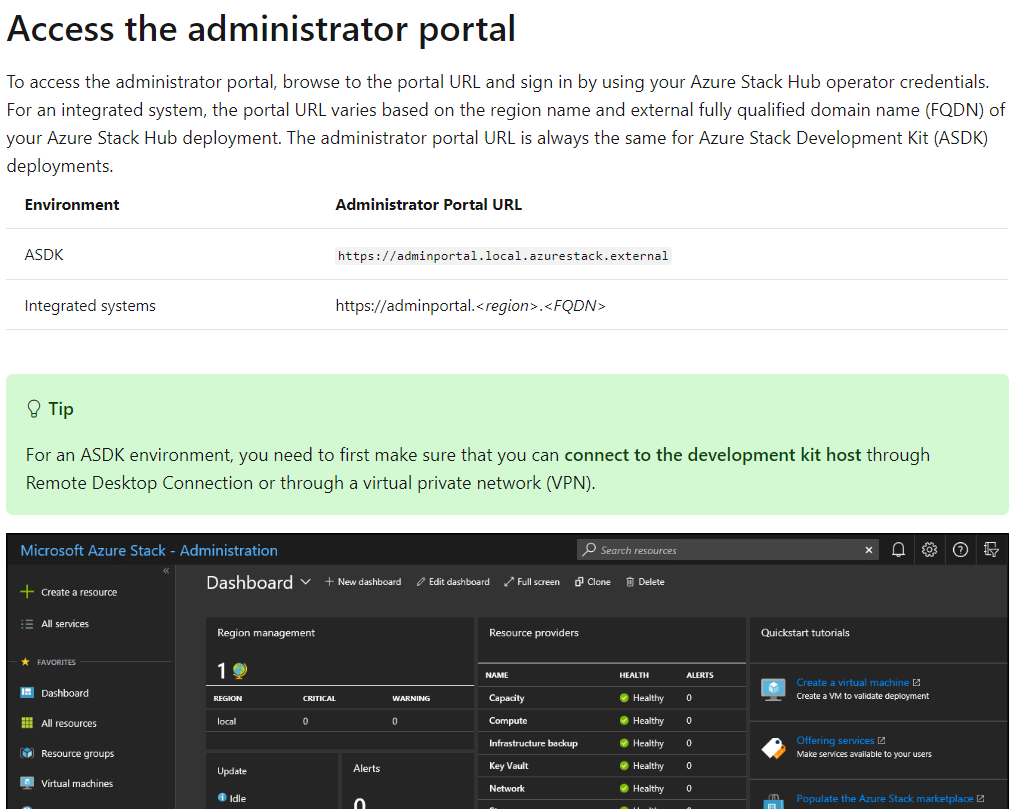Select the Network provider row
The width and height of the screenshot is (1025, 809).
(x=612, y=789)
